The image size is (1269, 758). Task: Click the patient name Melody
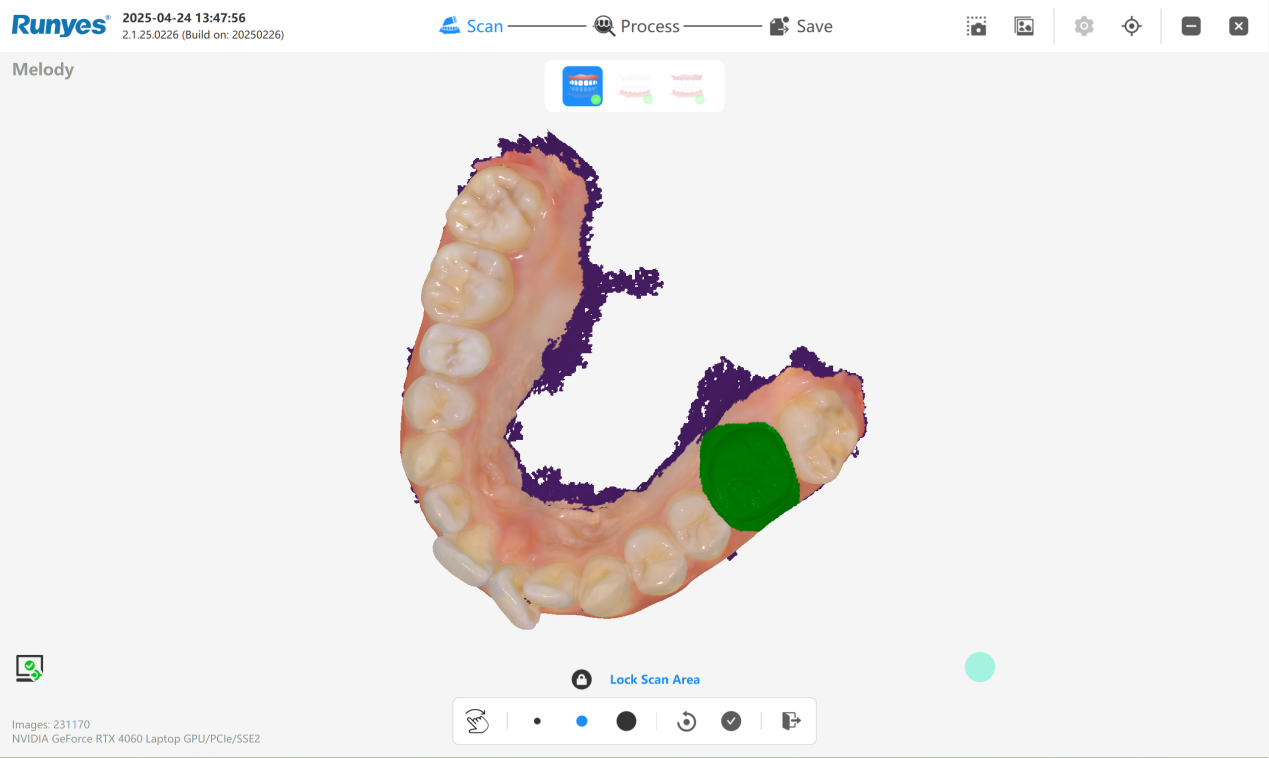click(43, 69)
